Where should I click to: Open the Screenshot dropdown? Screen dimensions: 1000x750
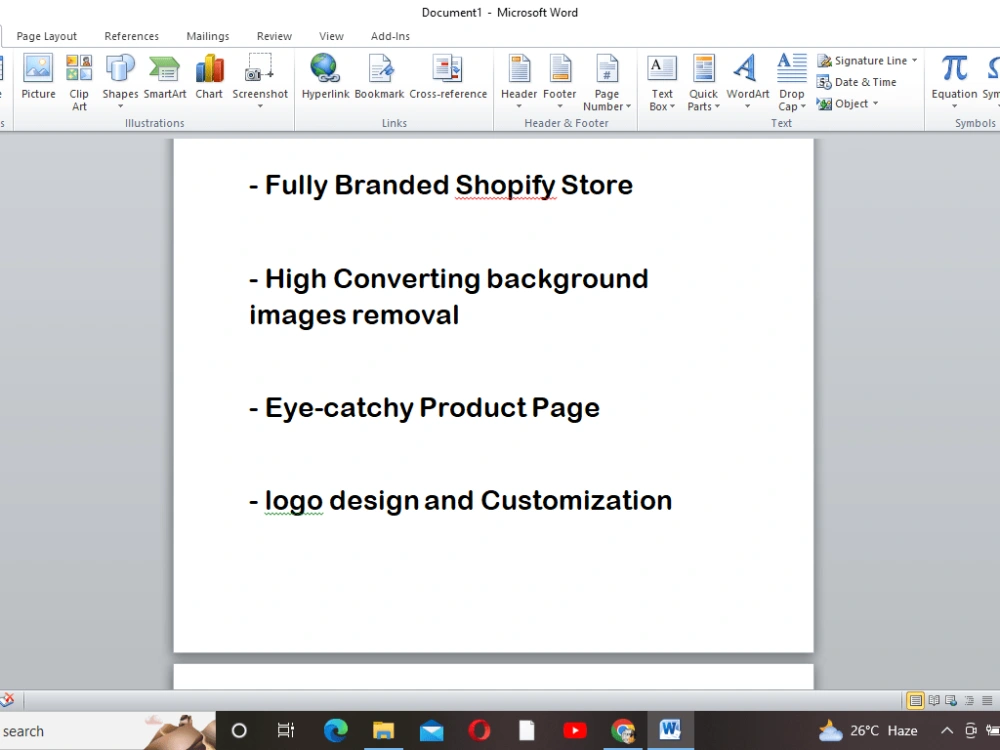[x=260, y=82]
